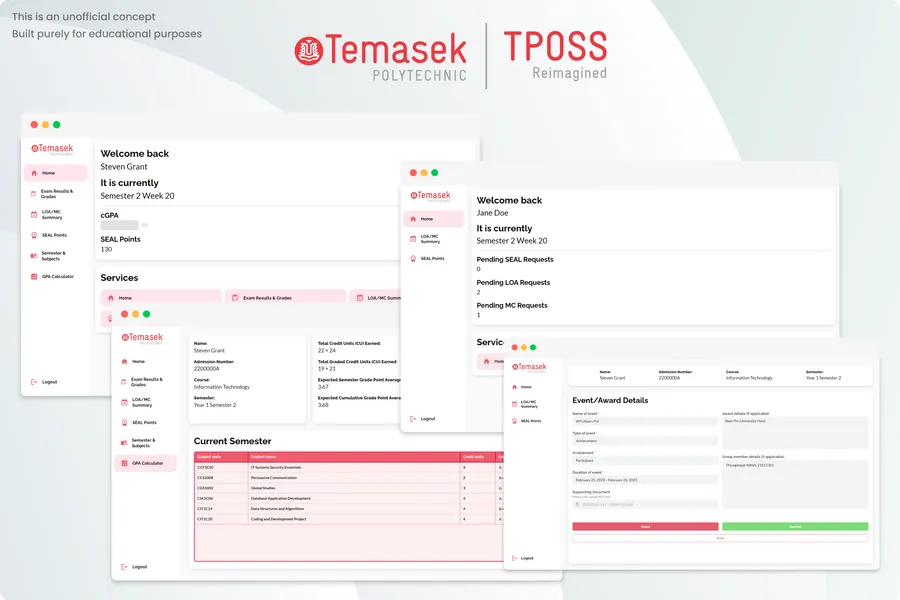Click the Back button below Reject and Approve
Viewport: 900px width, 600px height.
coord(720,538)
